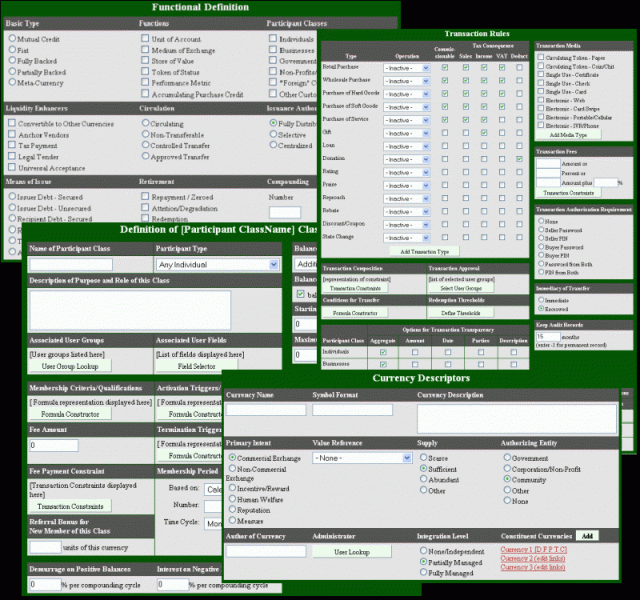The height and width of the screenshot is (600, 640).
Task: Open Define Thresholds button
Action: click(461, 313)
